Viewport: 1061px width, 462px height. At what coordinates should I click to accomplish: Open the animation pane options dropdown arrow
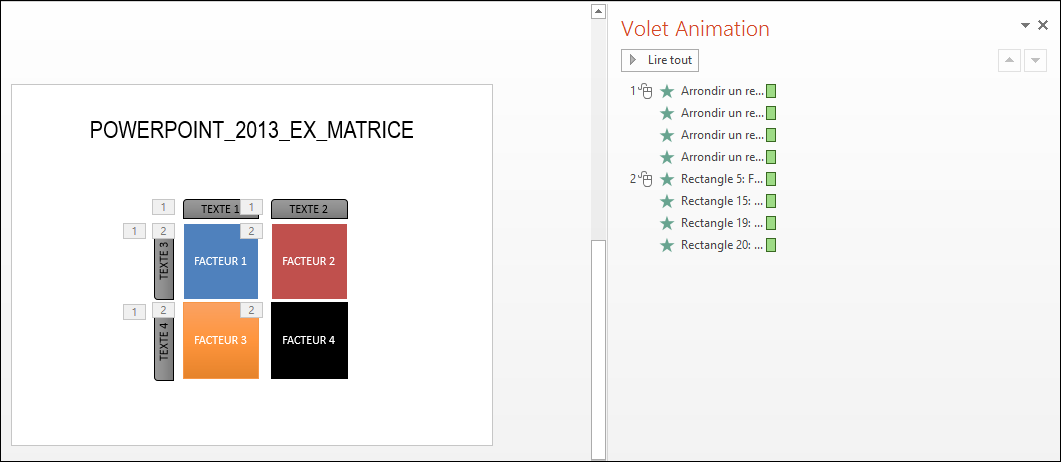[x=1024, y=26]
